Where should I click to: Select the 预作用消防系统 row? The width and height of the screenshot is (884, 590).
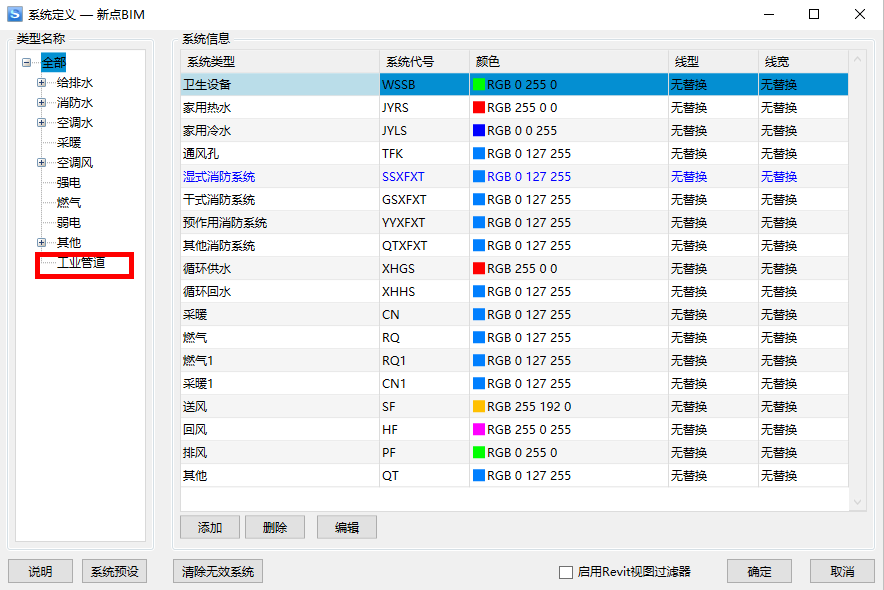[514, 223]
